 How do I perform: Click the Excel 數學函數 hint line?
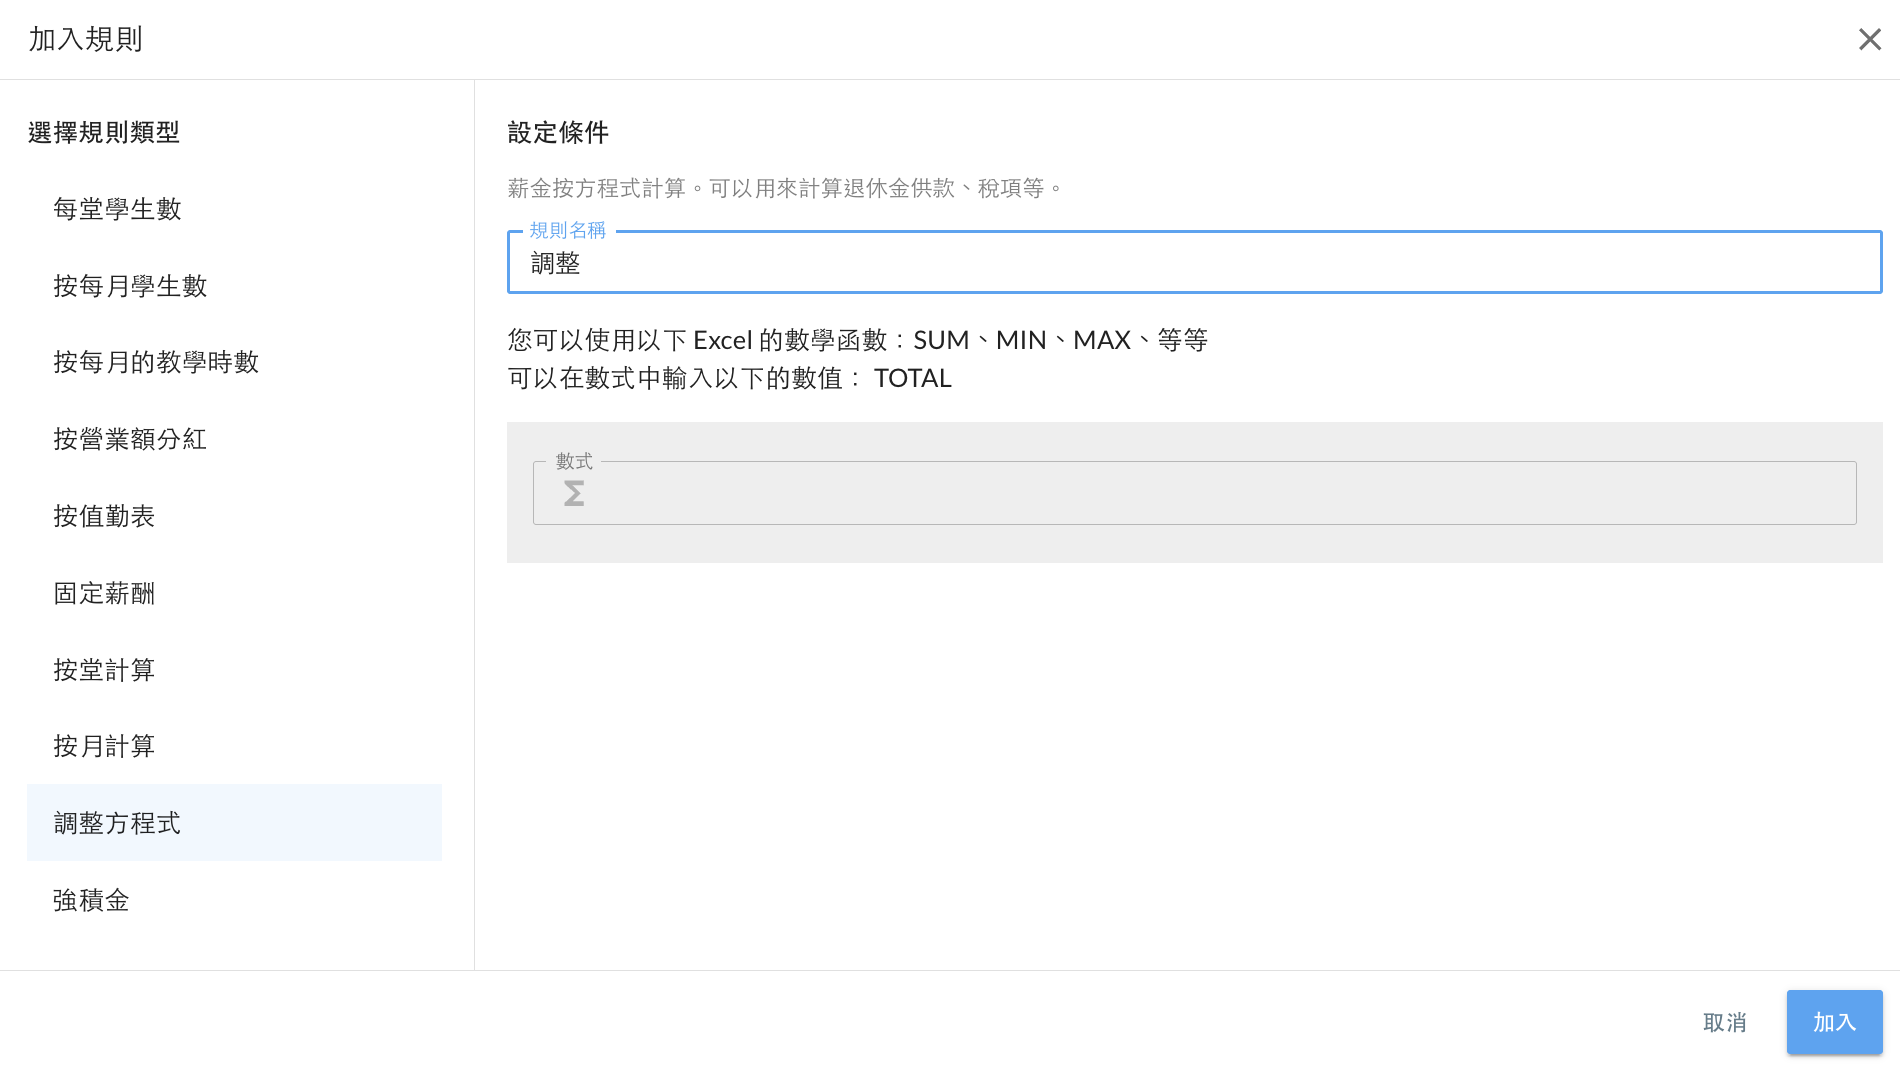857,340
